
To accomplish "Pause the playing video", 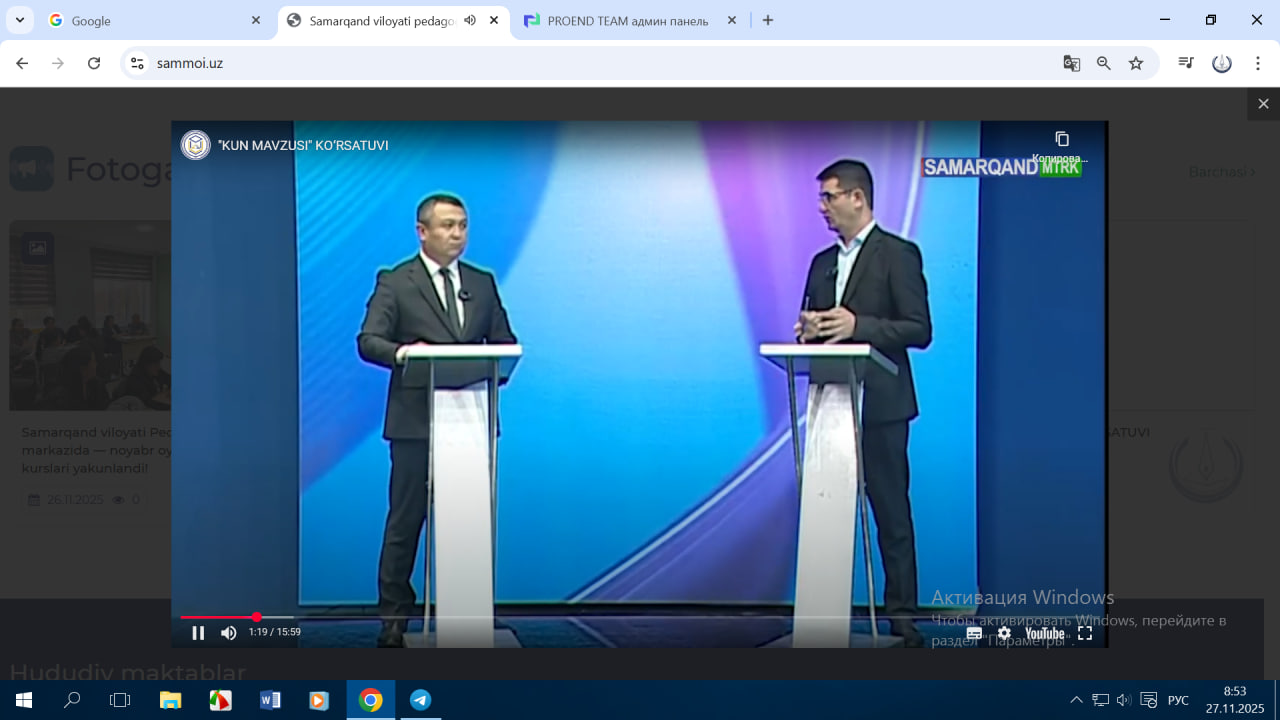I will pos(198,632).
